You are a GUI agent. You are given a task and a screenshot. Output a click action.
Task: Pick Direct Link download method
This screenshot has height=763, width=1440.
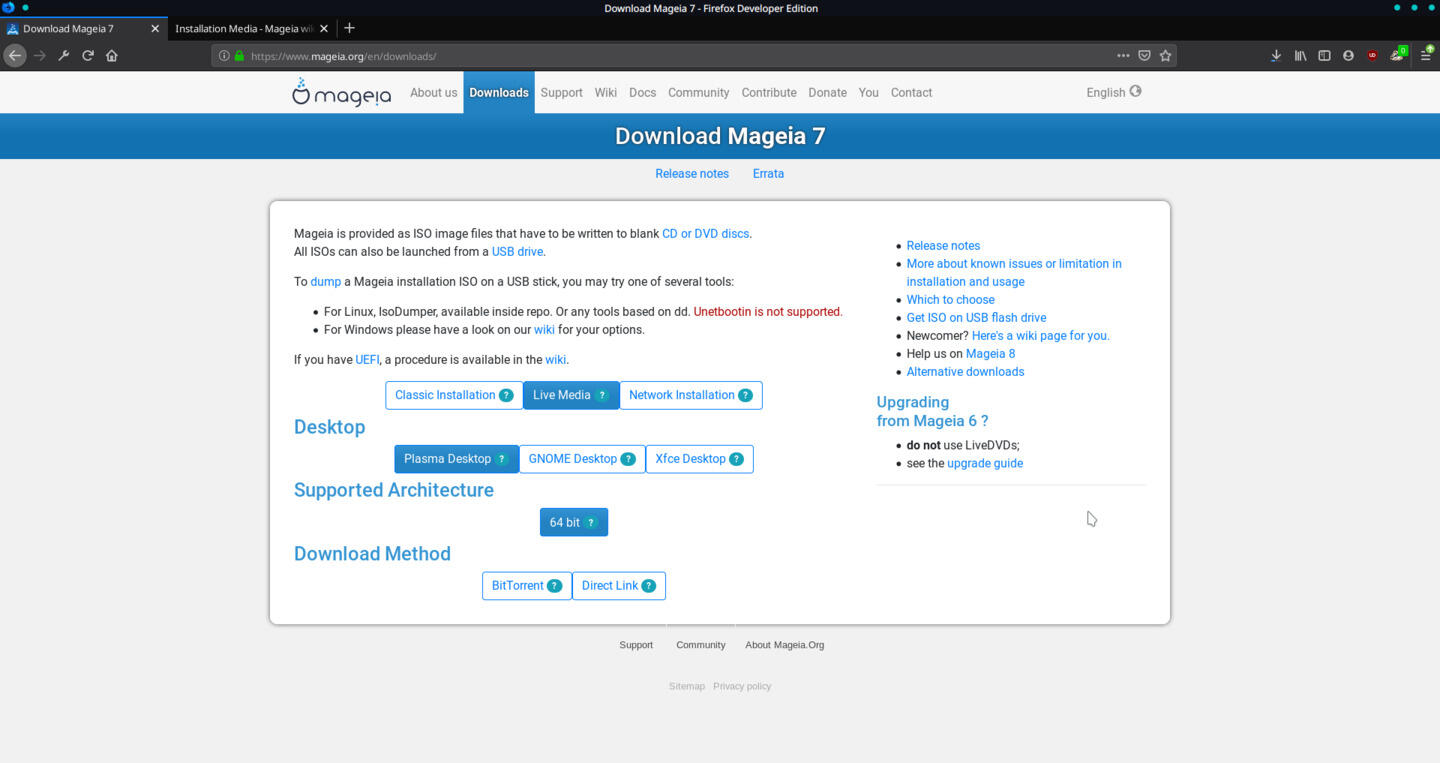point(618,586)
